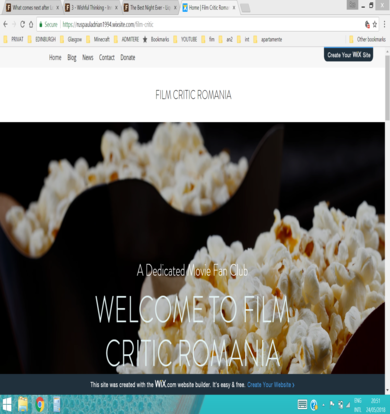Click the Chrome icon in the taskbar
The image size is (390, 414).
click(x=40, y=404)
